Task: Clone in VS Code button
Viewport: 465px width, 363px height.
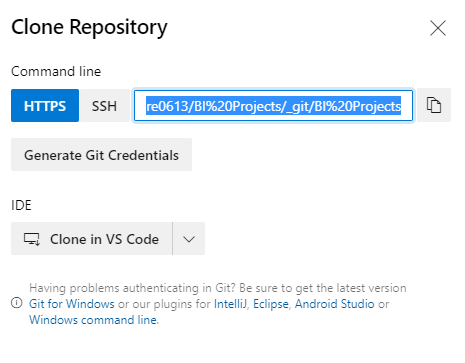Action: point(92,239)
